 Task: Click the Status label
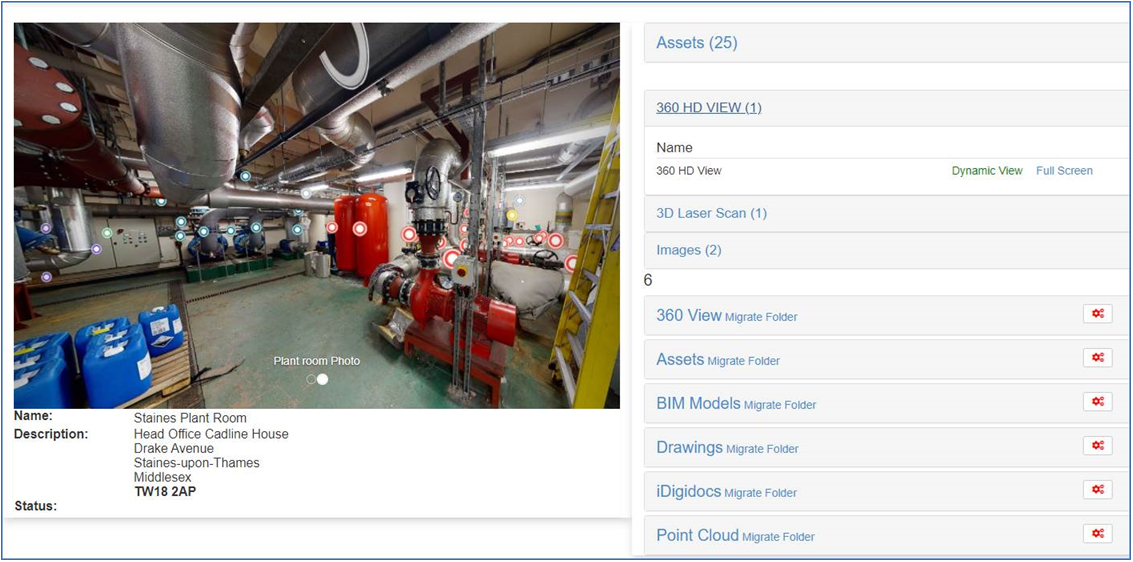click(35, 506)
